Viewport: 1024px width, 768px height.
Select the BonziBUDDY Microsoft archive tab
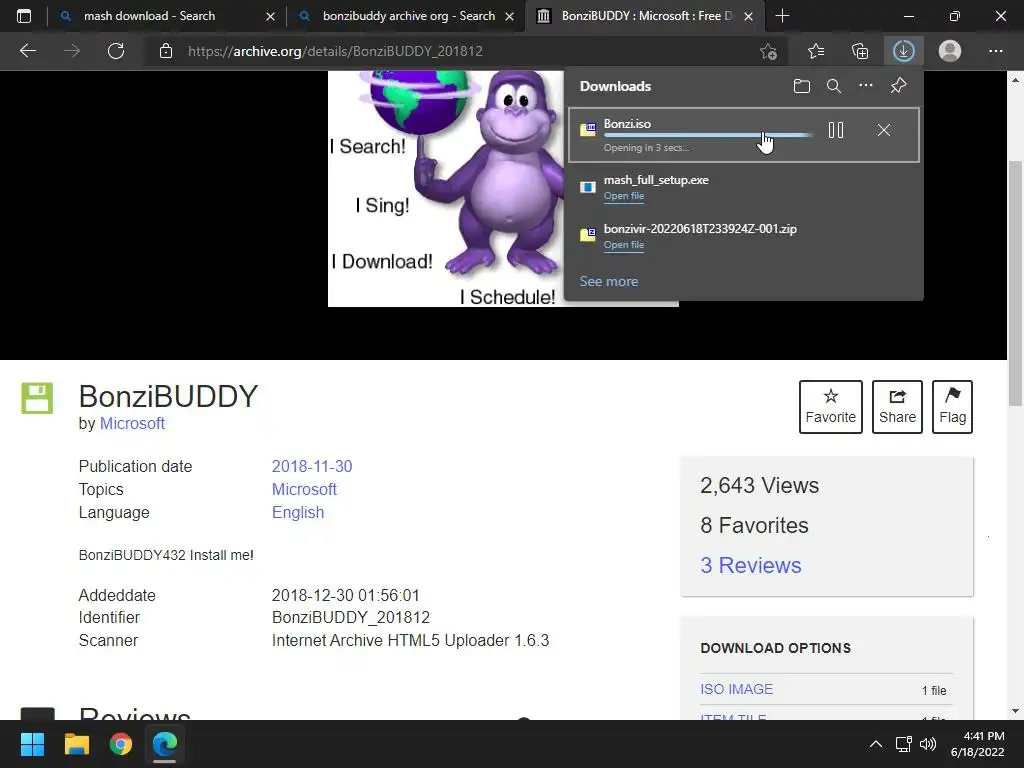point(645,16)
